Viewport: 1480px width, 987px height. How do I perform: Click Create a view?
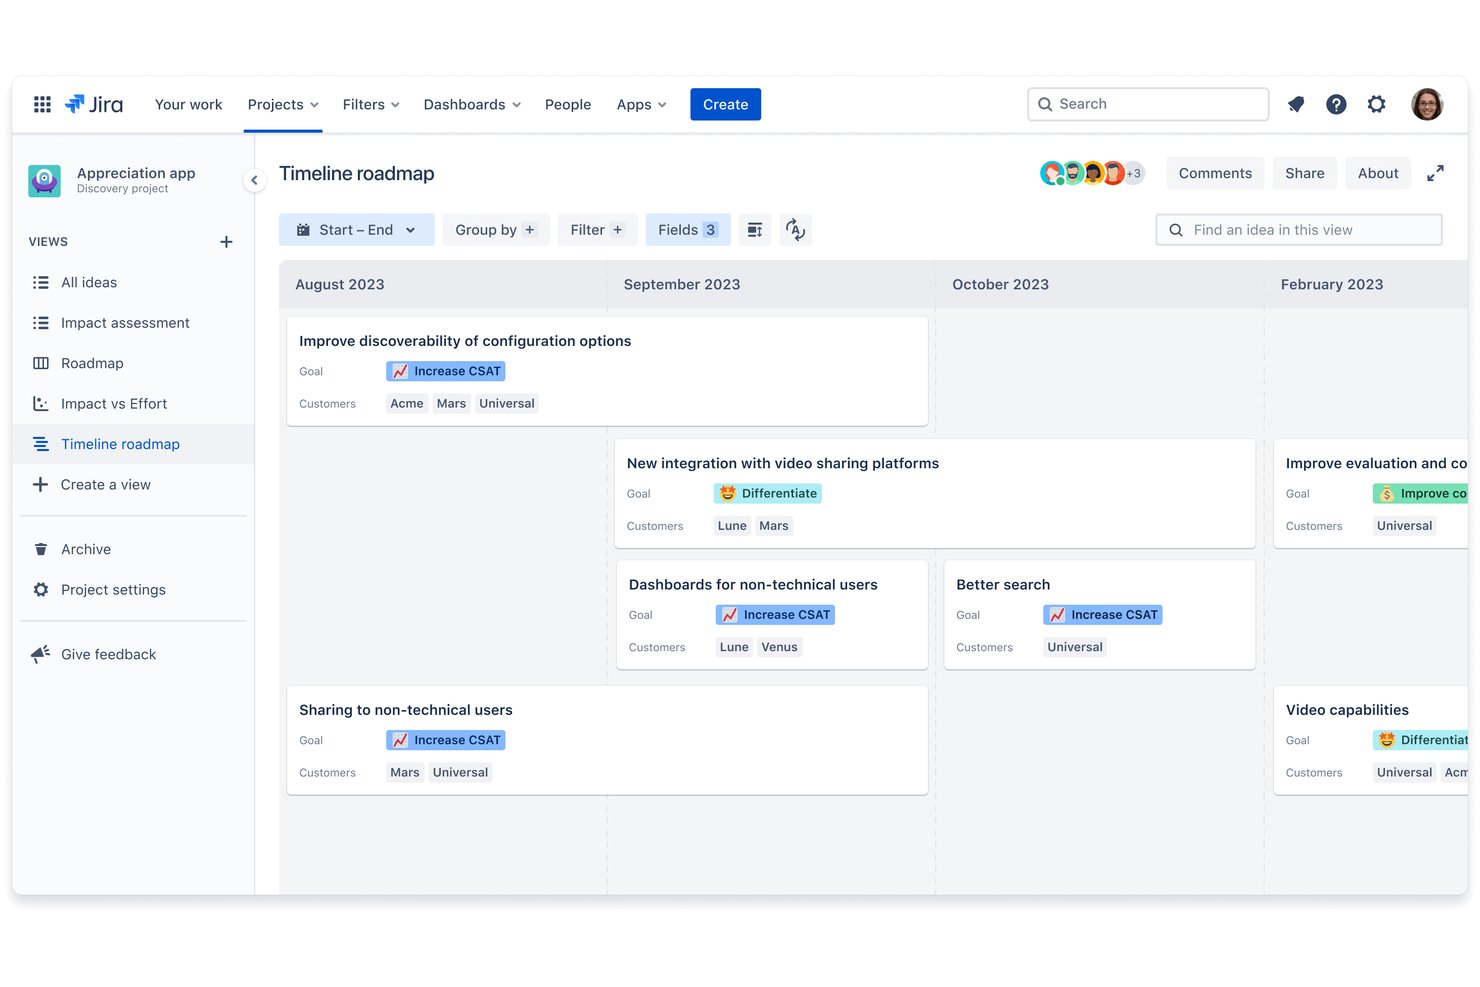click(133, 485)
